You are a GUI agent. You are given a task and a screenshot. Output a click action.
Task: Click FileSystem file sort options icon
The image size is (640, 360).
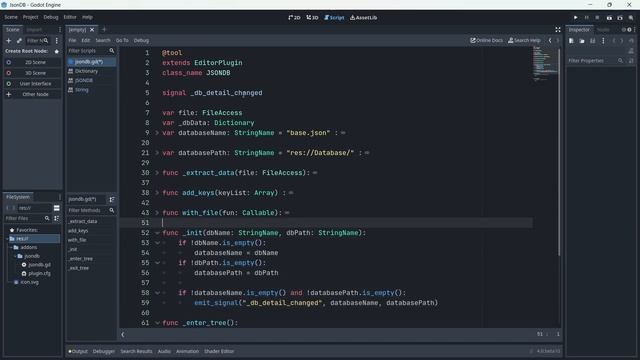57,218
